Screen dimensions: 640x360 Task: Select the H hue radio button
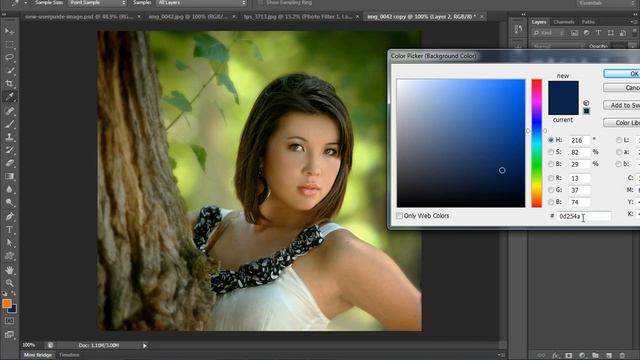point(551,140)
